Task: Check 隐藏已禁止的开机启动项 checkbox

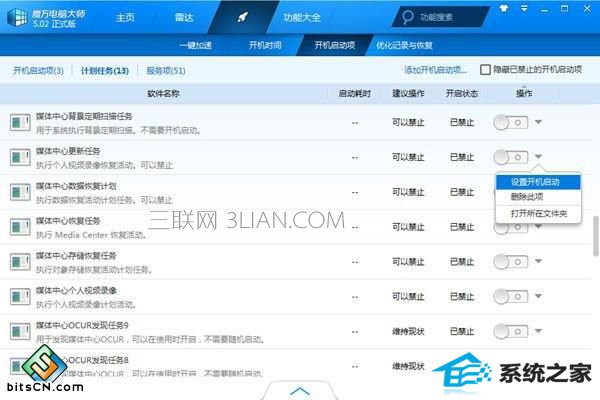Action: [x=485, y=70]
